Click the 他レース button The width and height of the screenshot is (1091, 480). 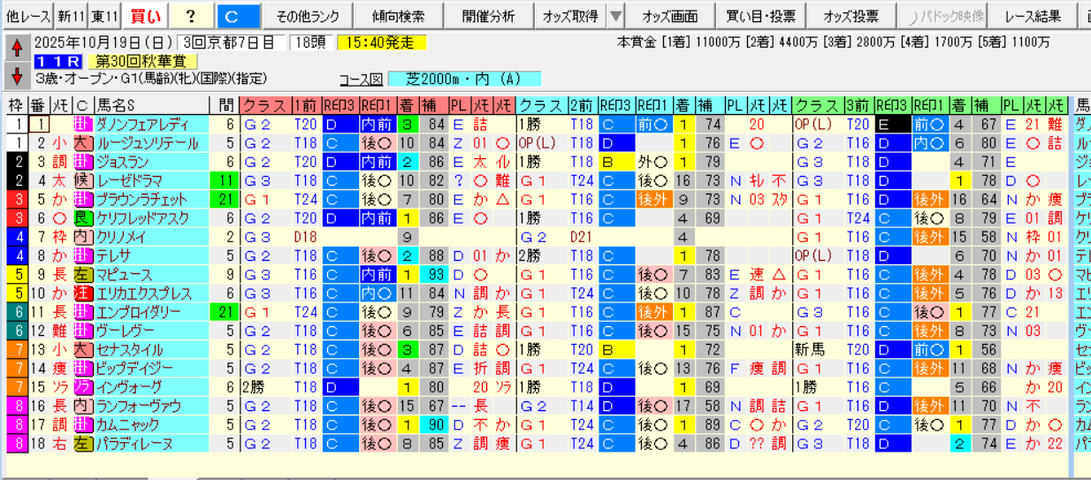coord(27,15)
